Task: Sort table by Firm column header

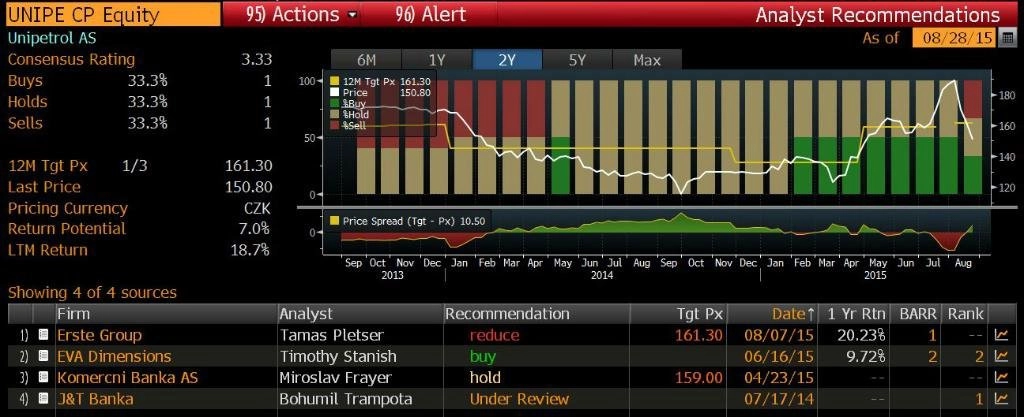Action: coord(166,314)
